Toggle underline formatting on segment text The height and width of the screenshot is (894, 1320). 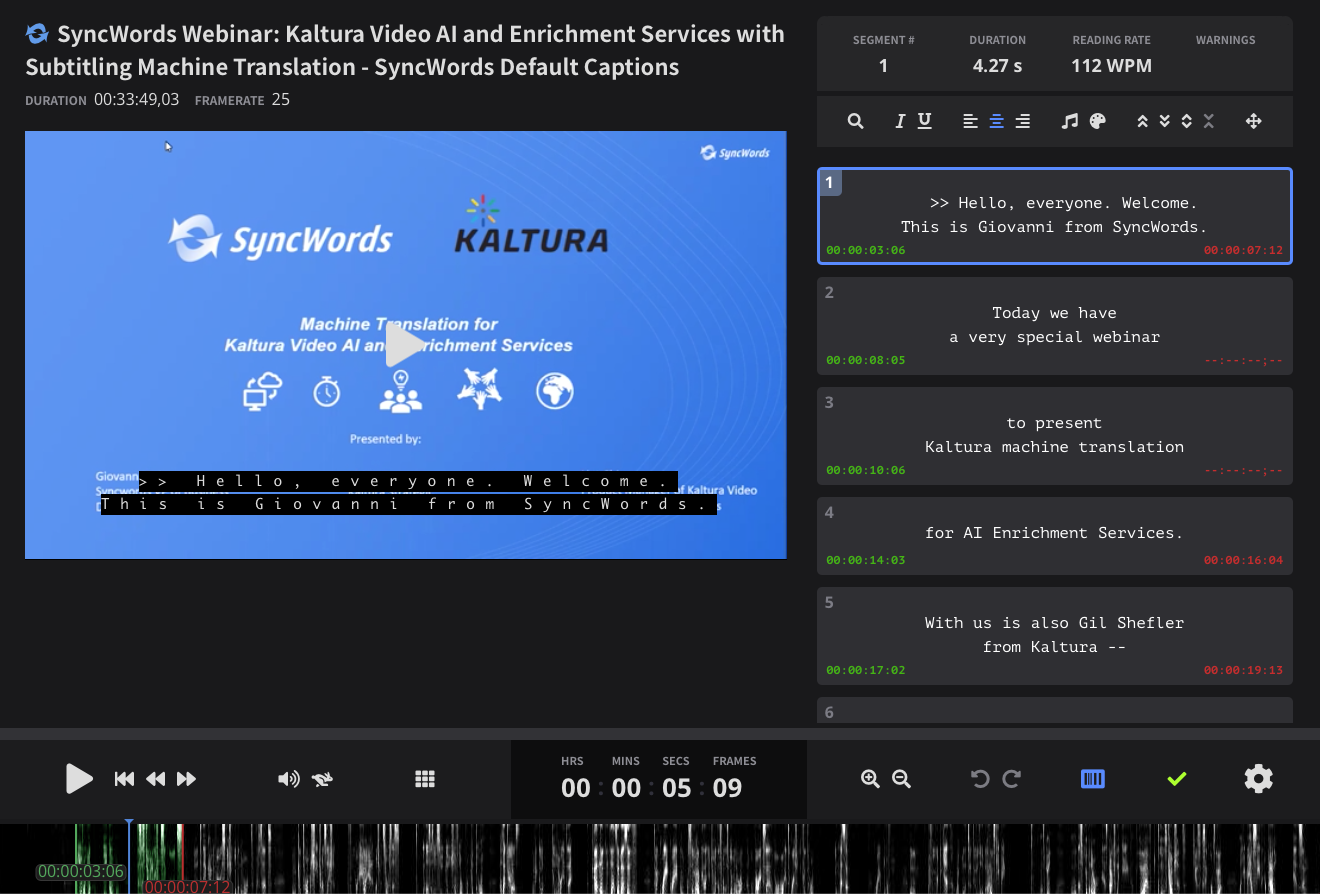tap(924, 120)
